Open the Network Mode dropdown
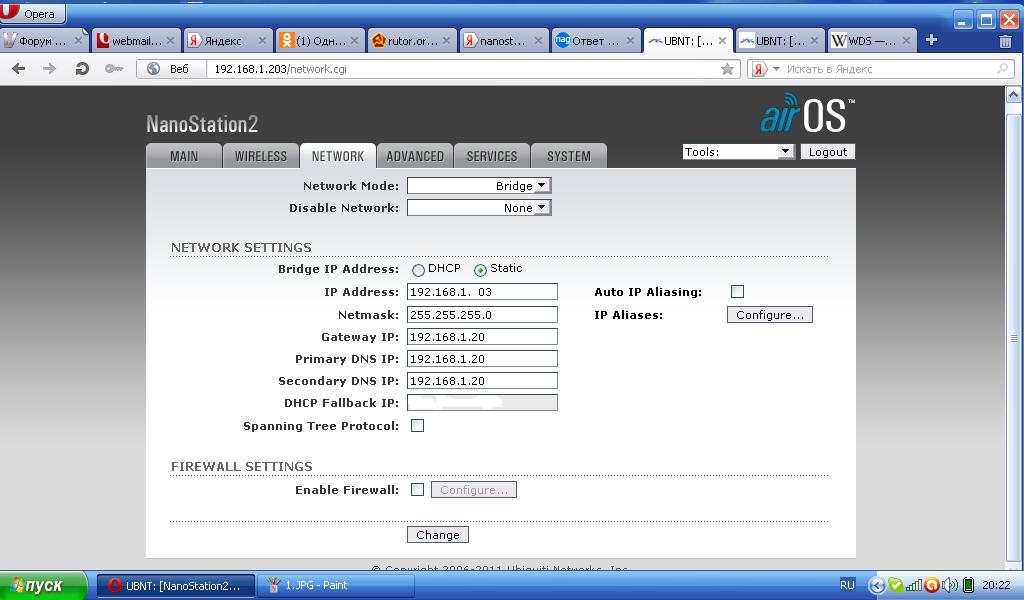 click(x=479, y=186)
